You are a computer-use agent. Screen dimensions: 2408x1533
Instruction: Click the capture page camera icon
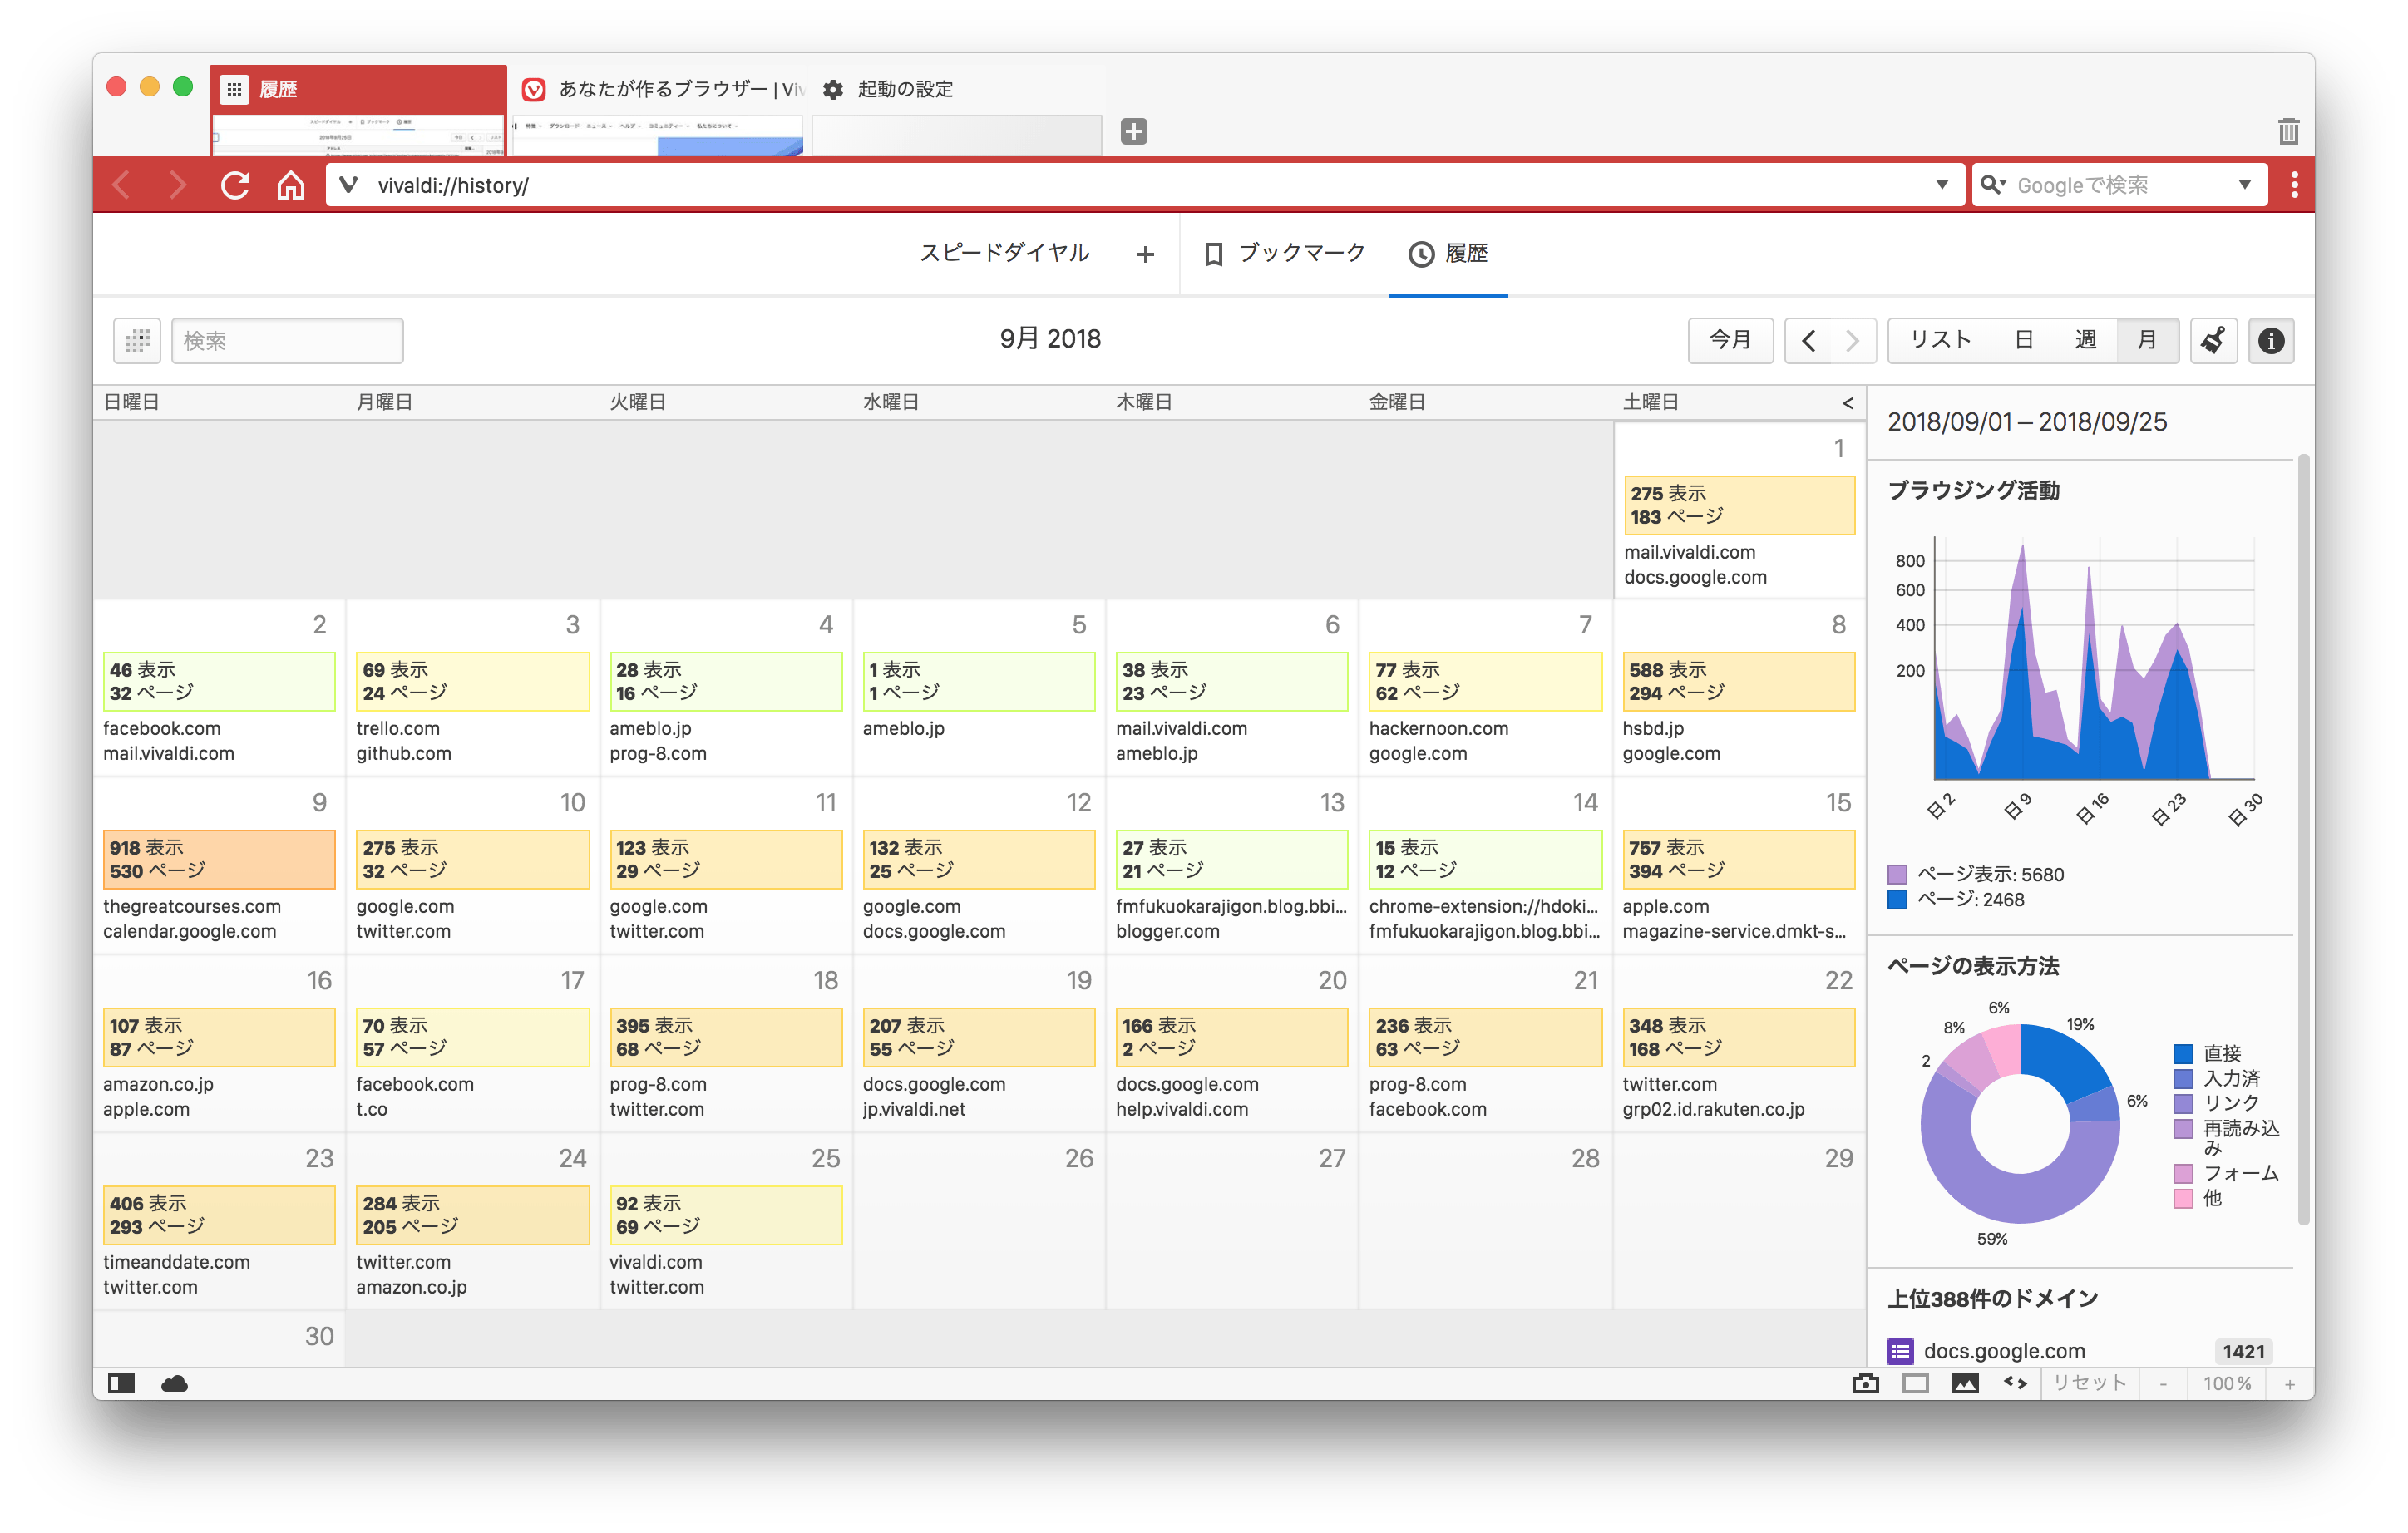point(1865,1383)
